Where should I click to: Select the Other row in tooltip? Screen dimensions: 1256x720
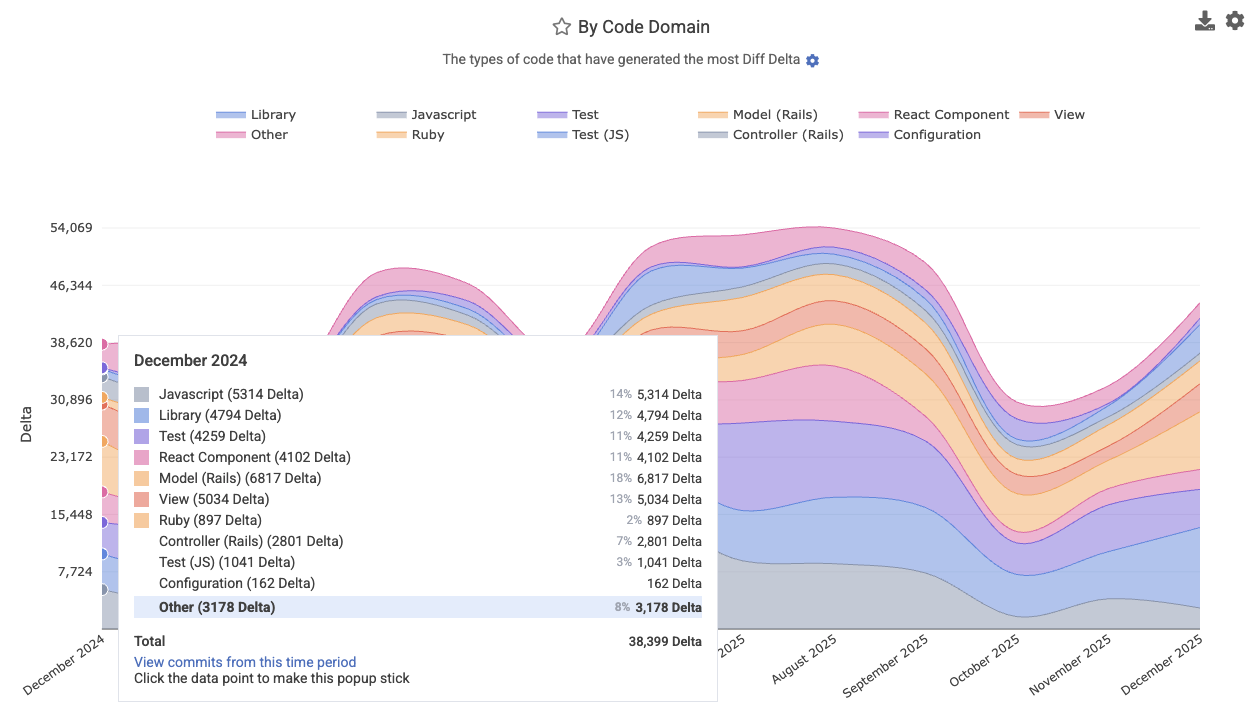pyautogui.click(x=417, y=607)
